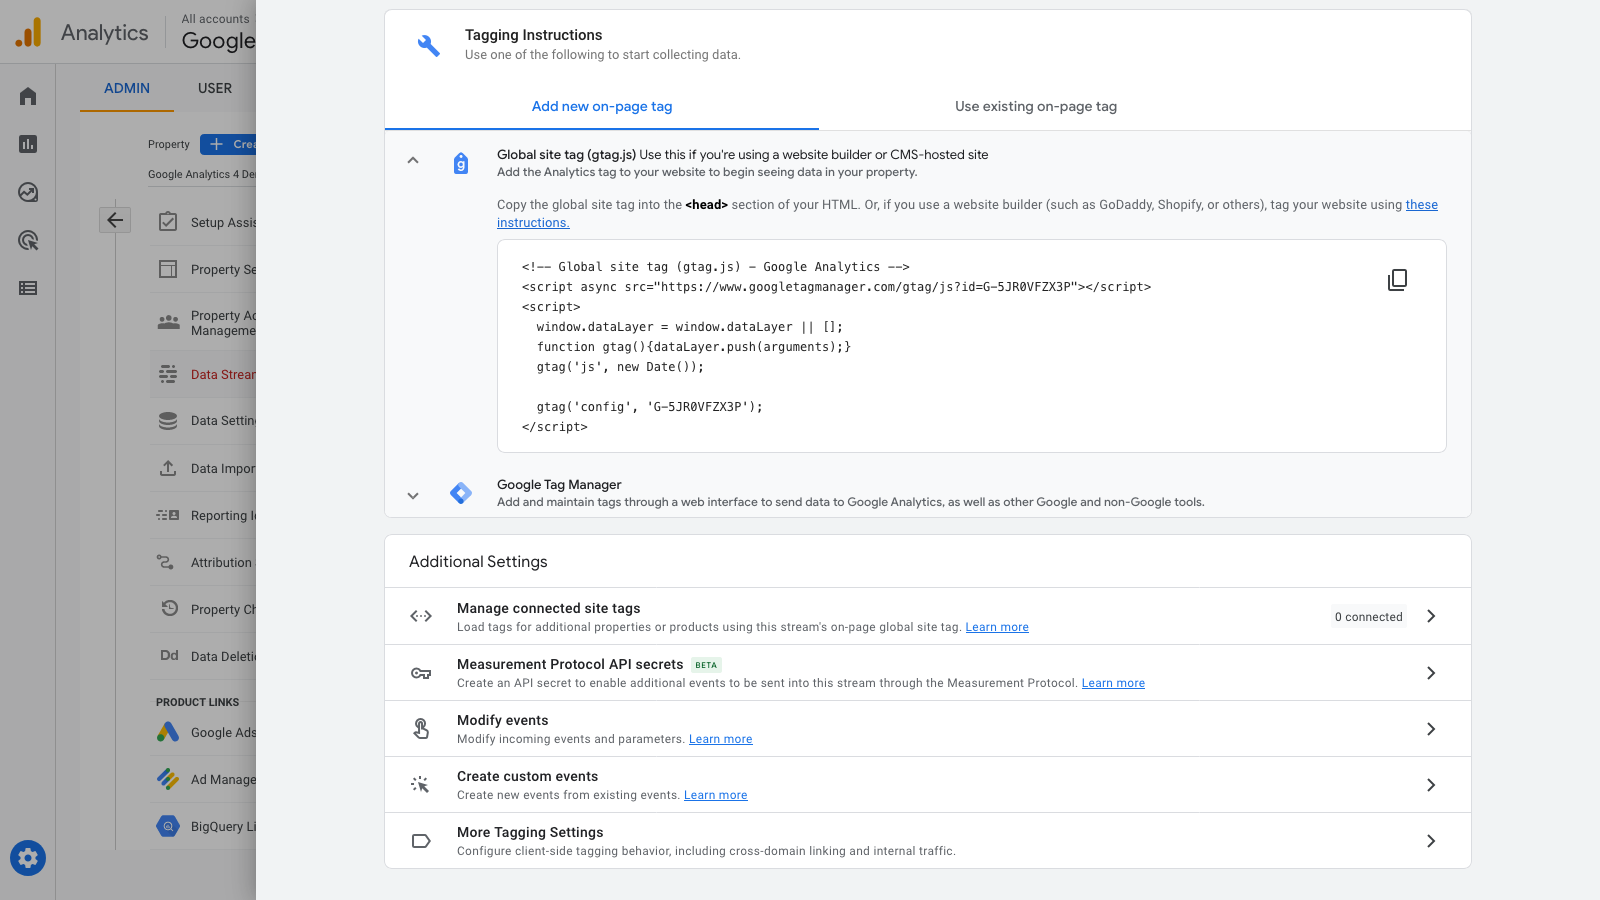The image size is (1600, 900).
Task: Select Use existing on-page tag tab
Action: tap(1036, 107)
